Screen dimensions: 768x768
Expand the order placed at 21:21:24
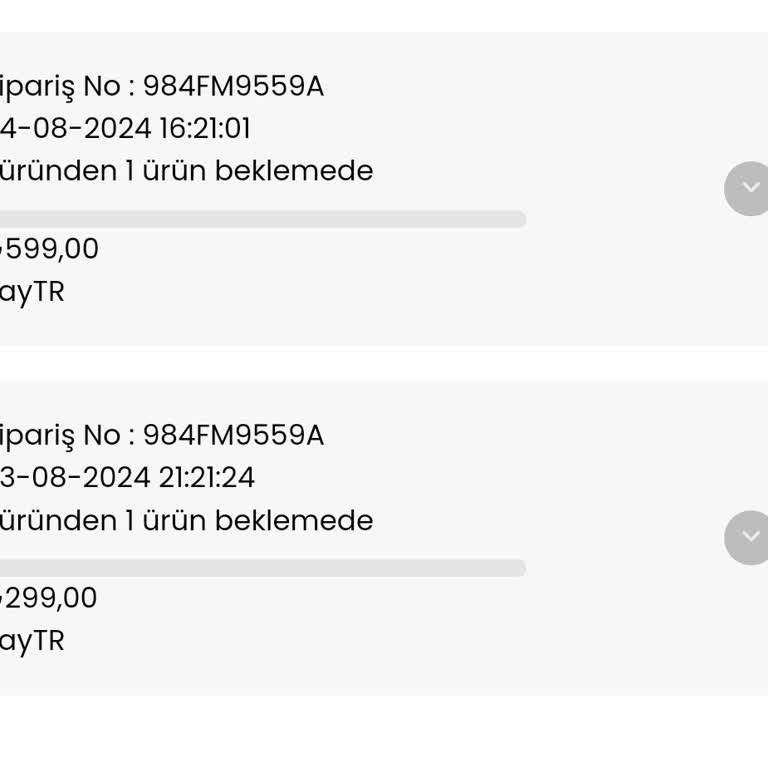[749, 537]
